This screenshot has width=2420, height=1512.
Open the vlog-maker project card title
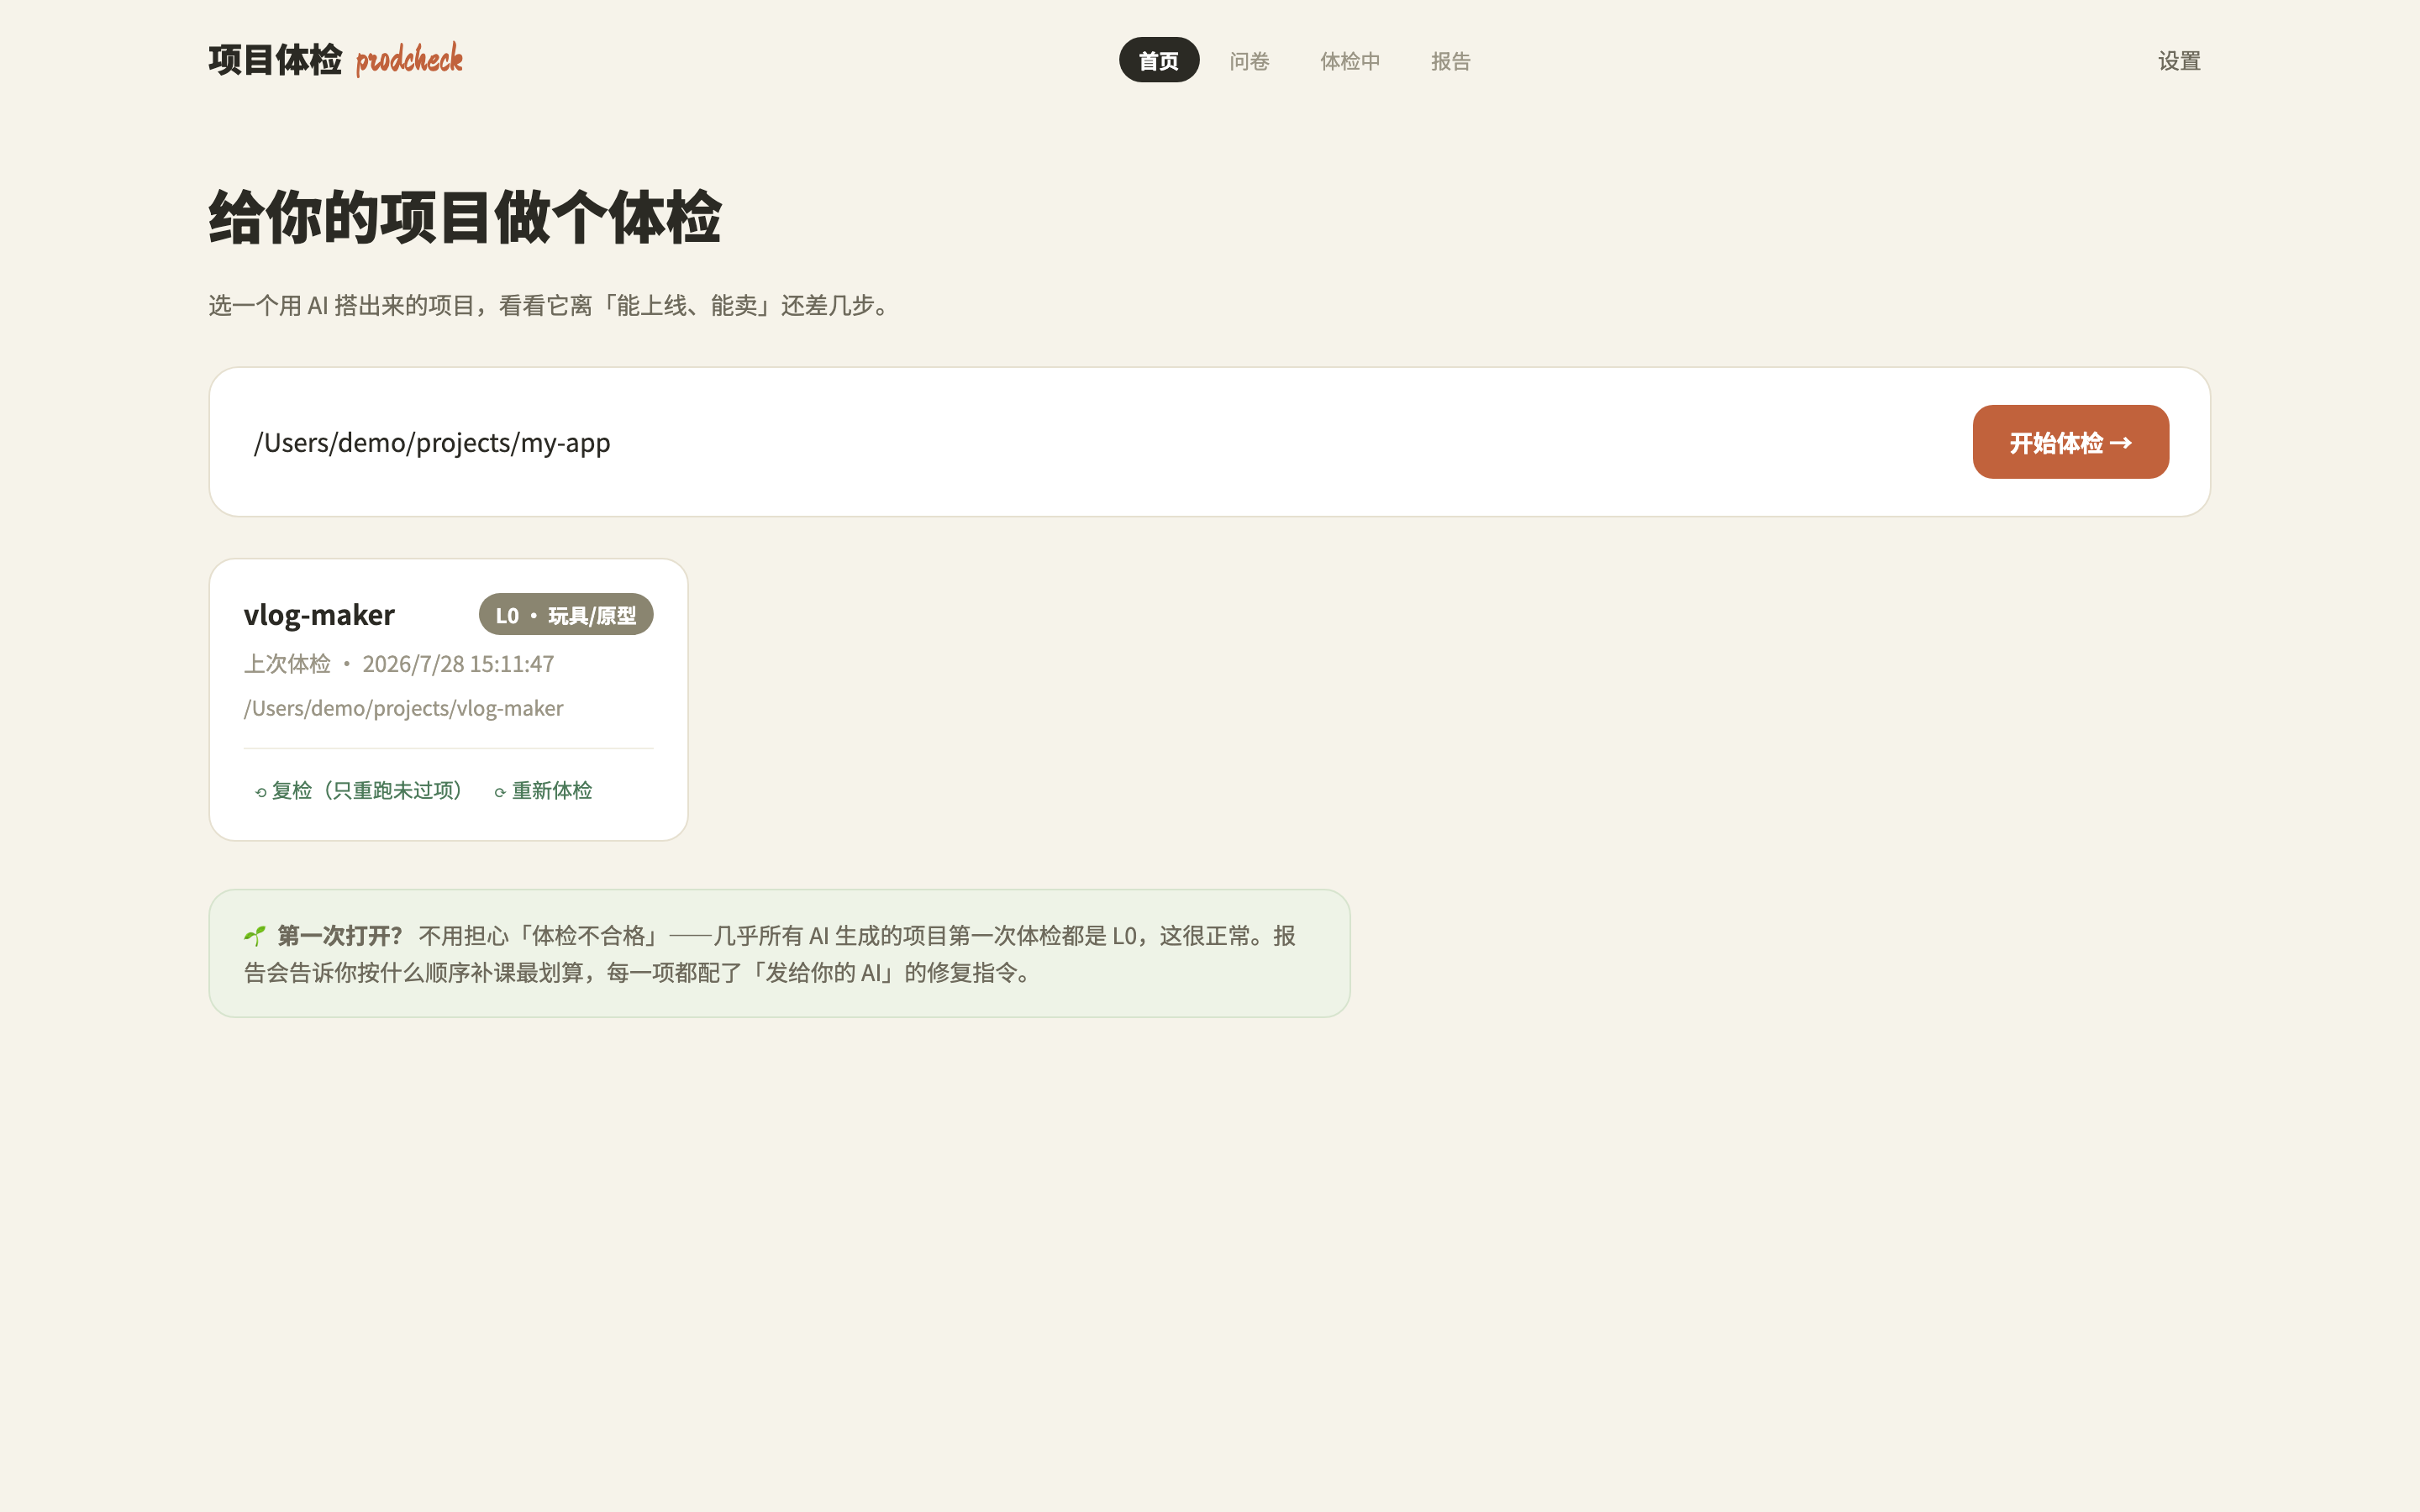click(x=319, y=614)
